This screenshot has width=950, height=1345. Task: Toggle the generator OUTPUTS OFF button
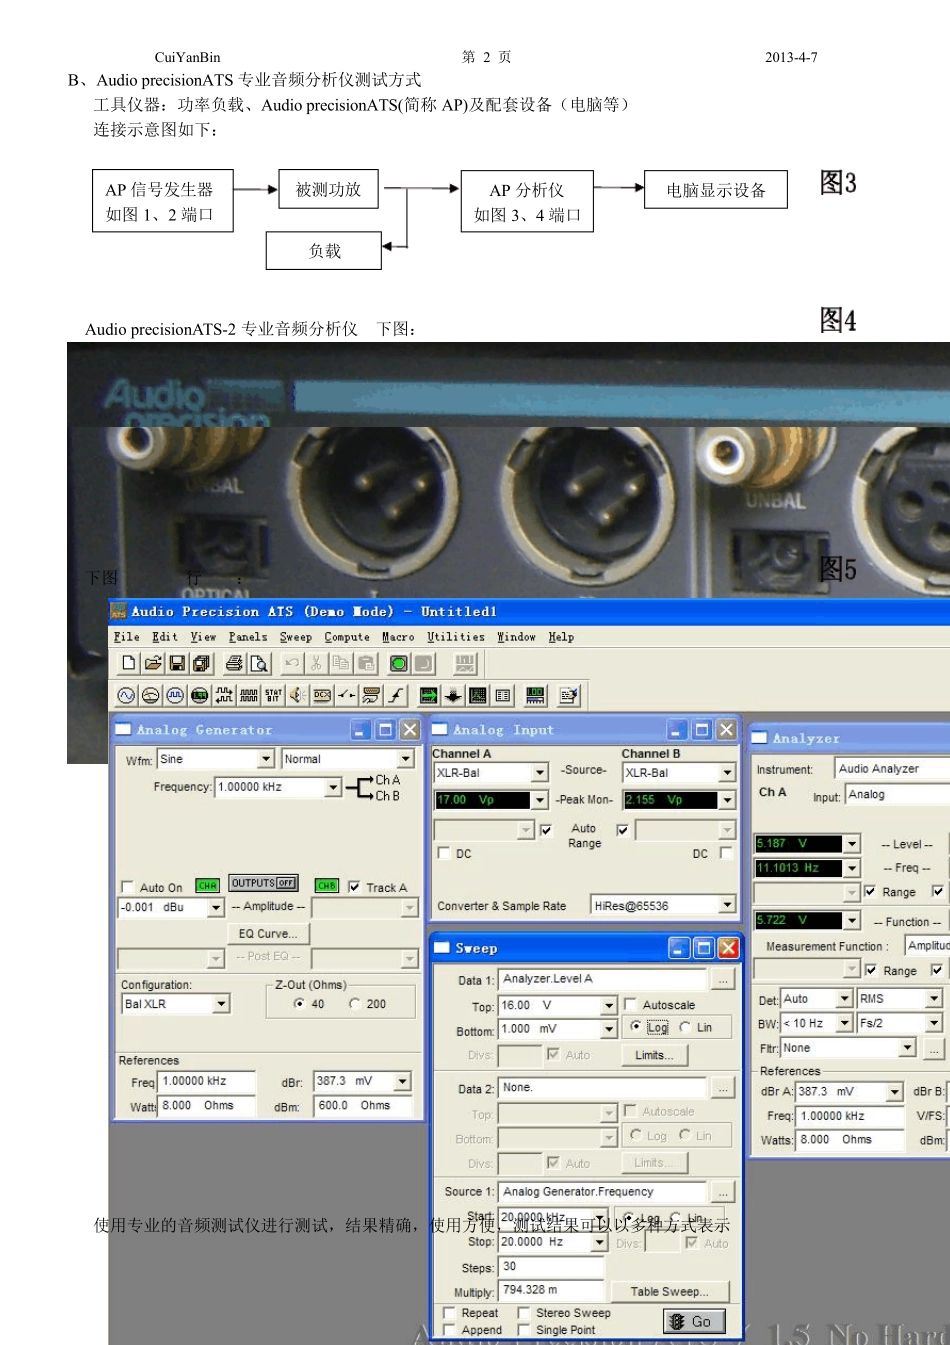click(x=264, y=883)
